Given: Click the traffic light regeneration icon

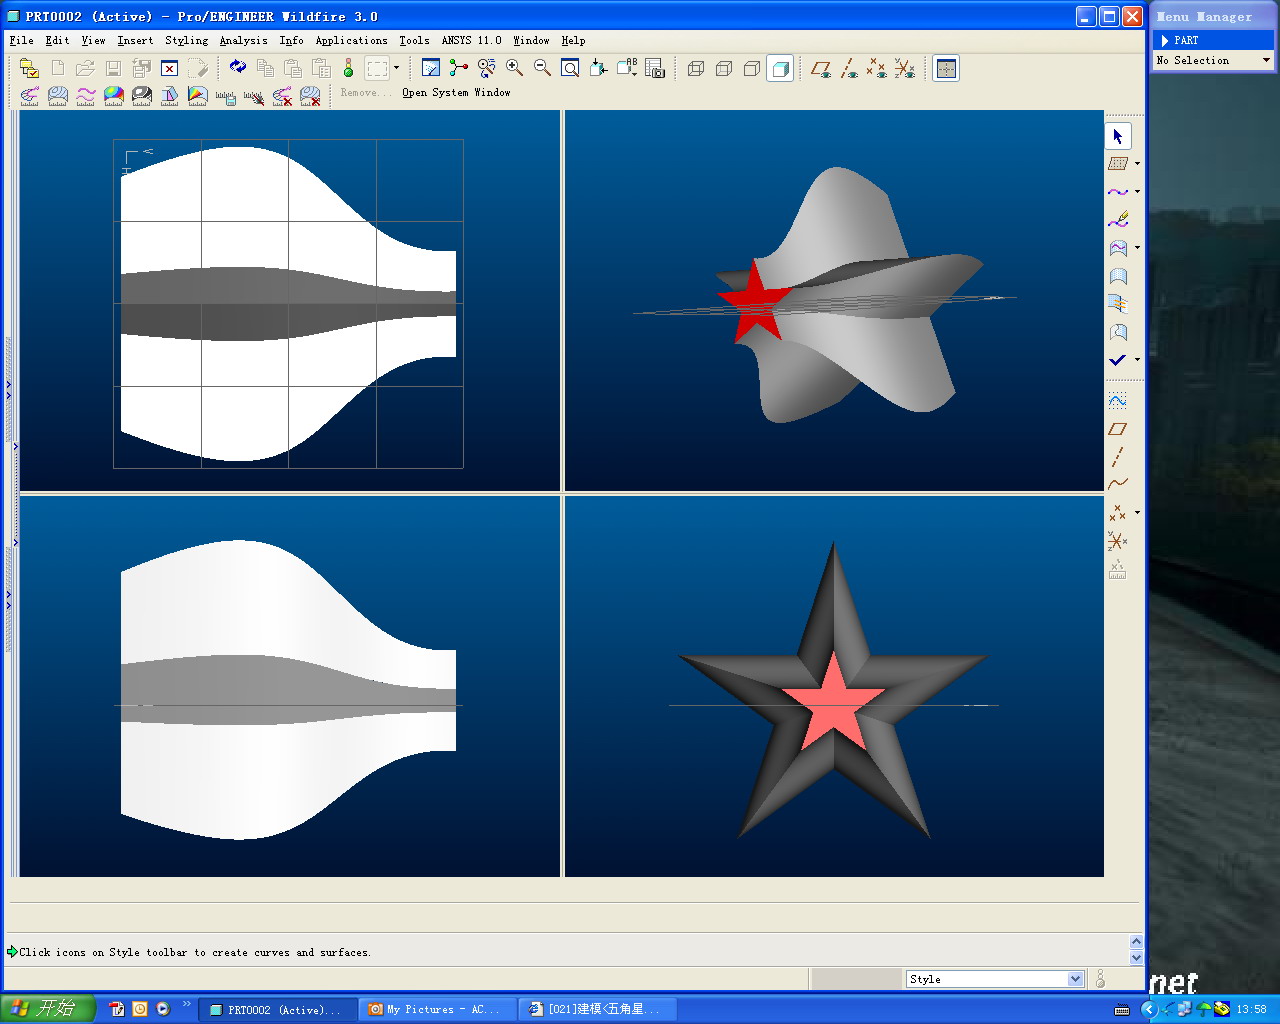Looking at the screenshot, I should 348,68.
